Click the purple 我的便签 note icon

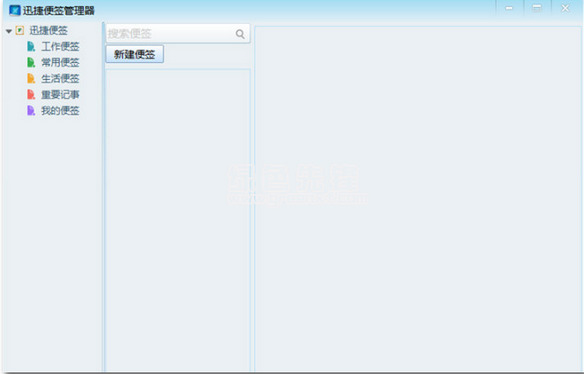31,111
